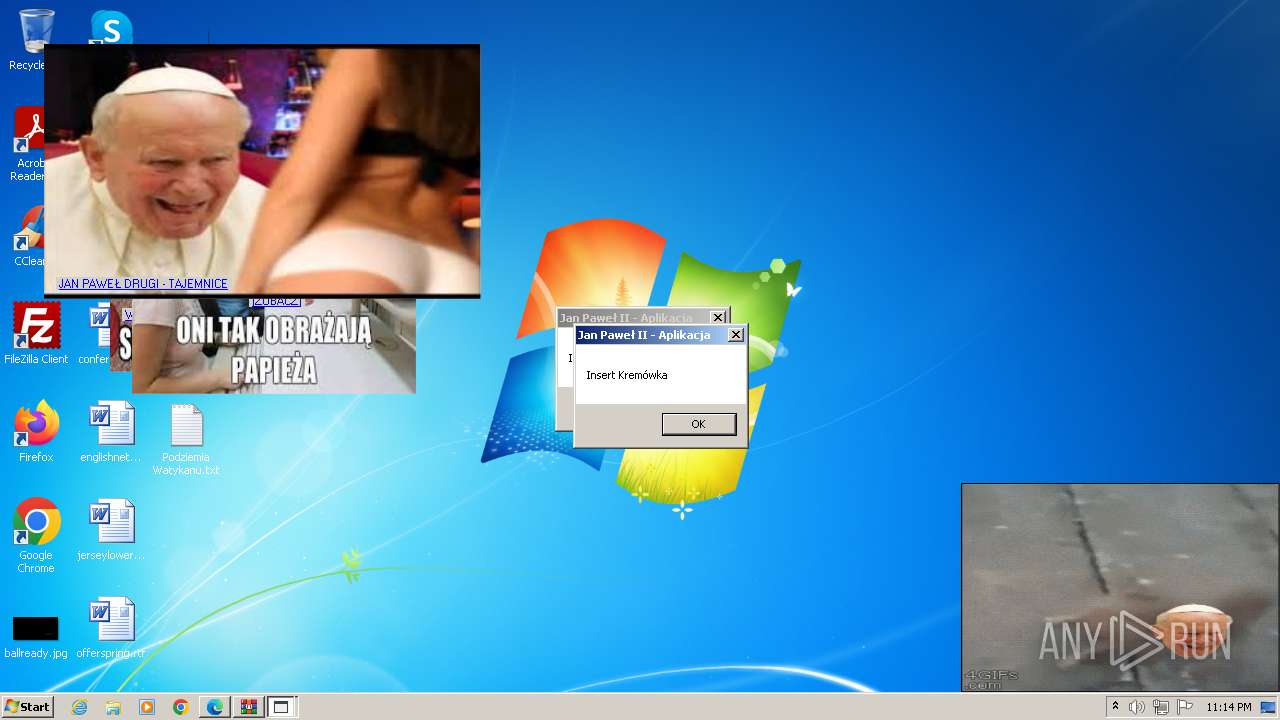
Task: Close the front Jan Paweł II dialog
Action: tap(736, 335)
